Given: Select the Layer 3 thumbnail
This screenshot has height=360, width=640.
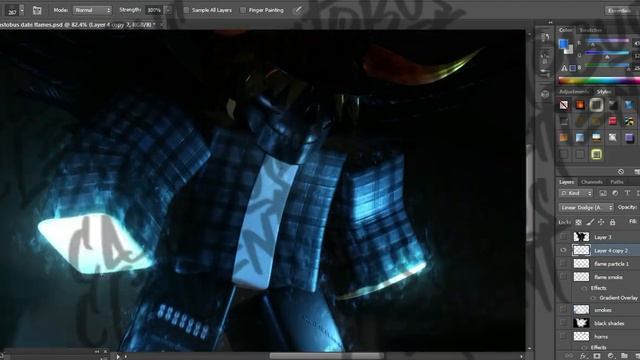Looking at the screenshot, I should click(x=581, y=237).
